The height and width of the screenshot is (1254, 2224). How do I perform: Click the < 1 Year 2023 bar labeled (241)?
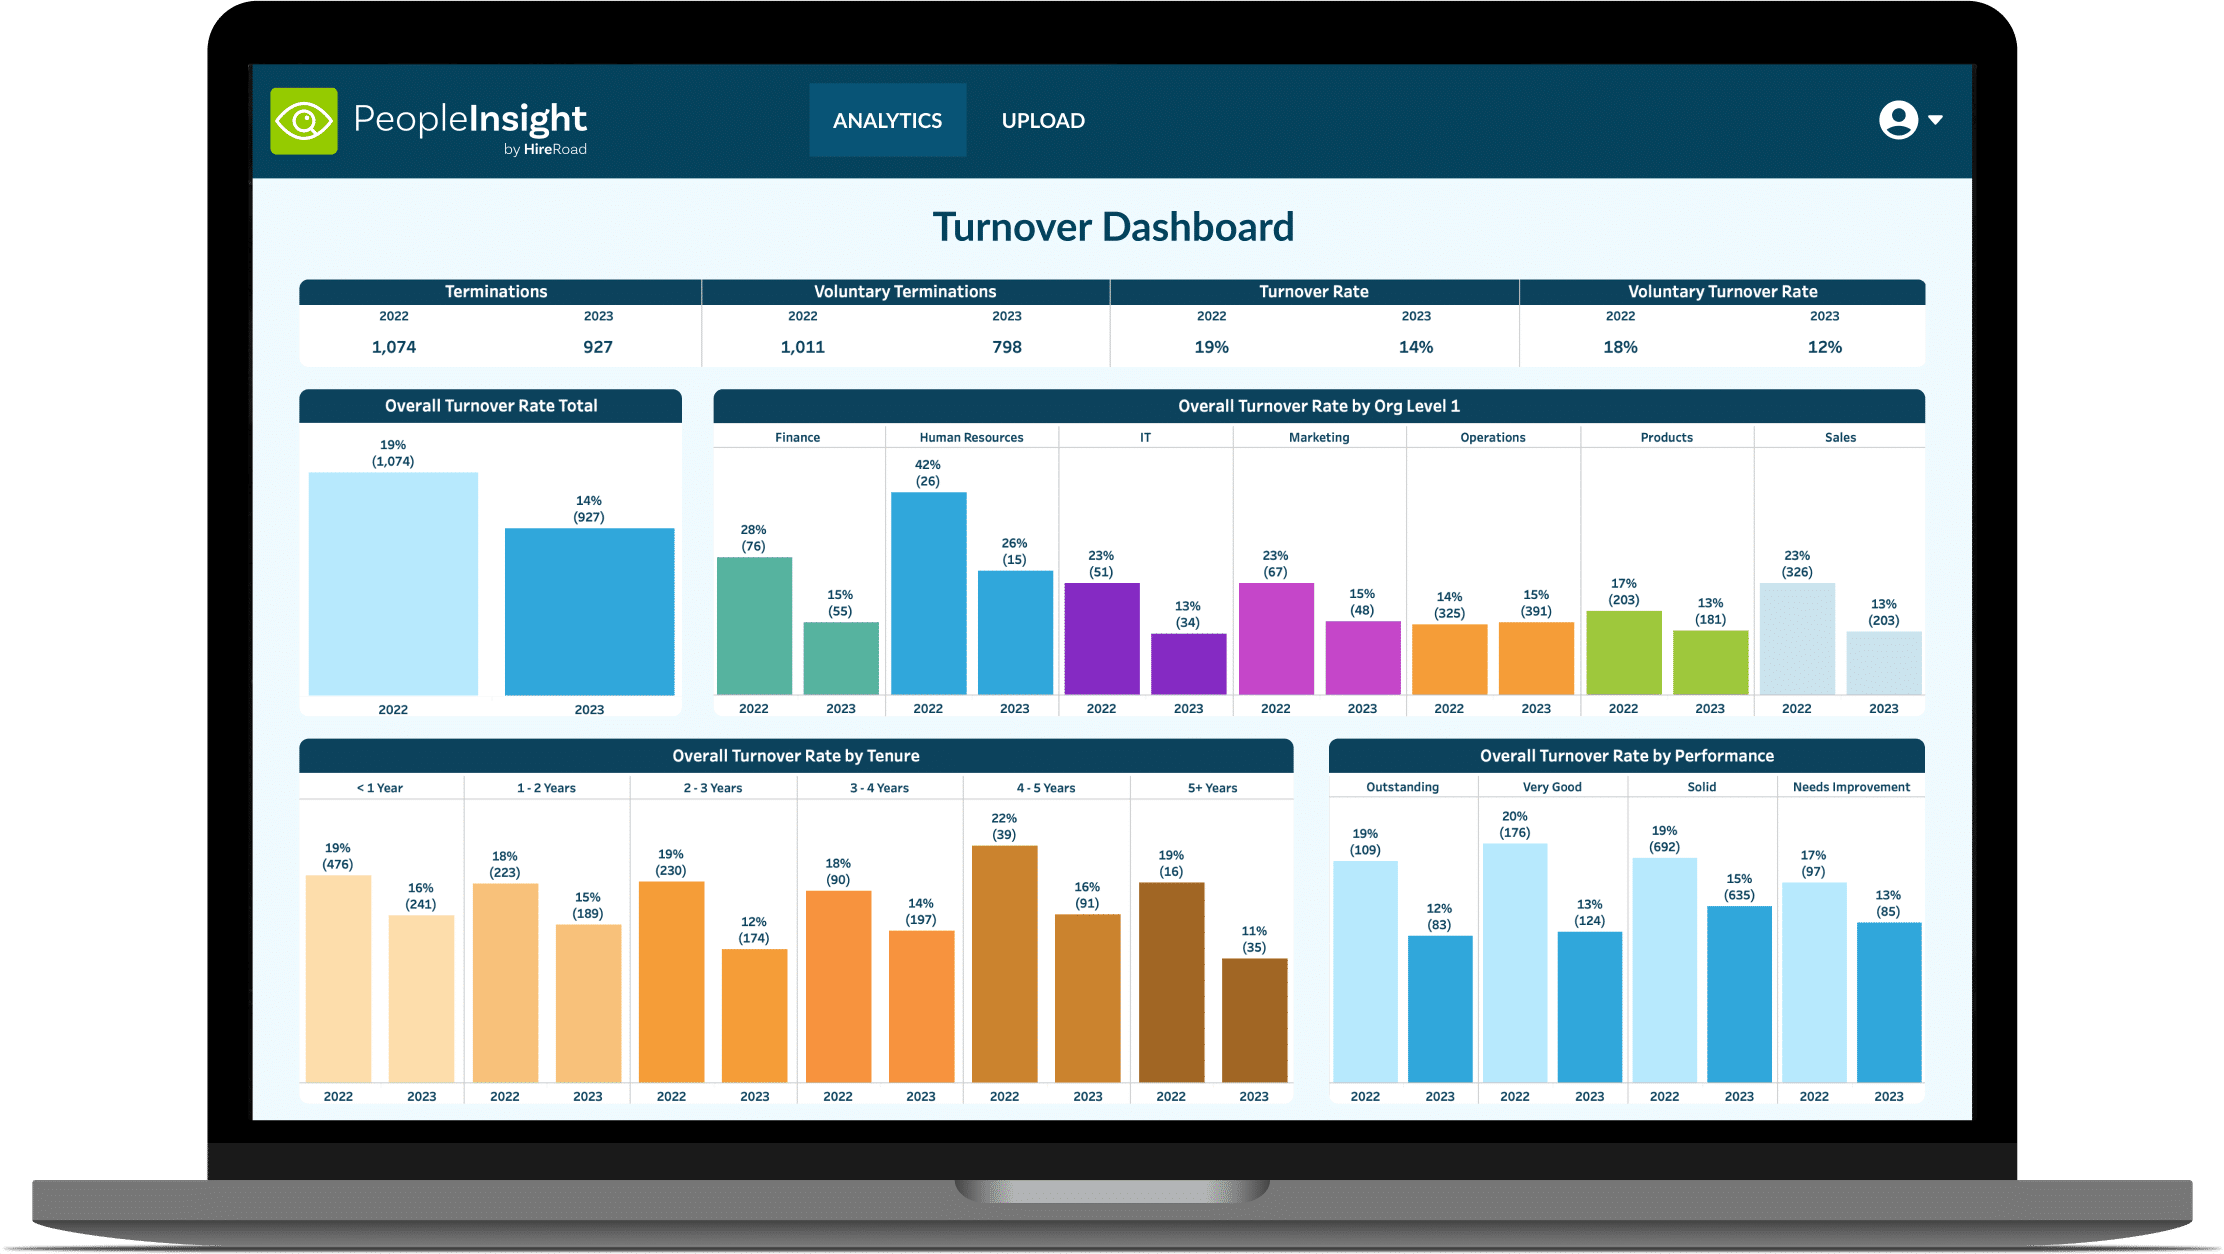point(421,999)
